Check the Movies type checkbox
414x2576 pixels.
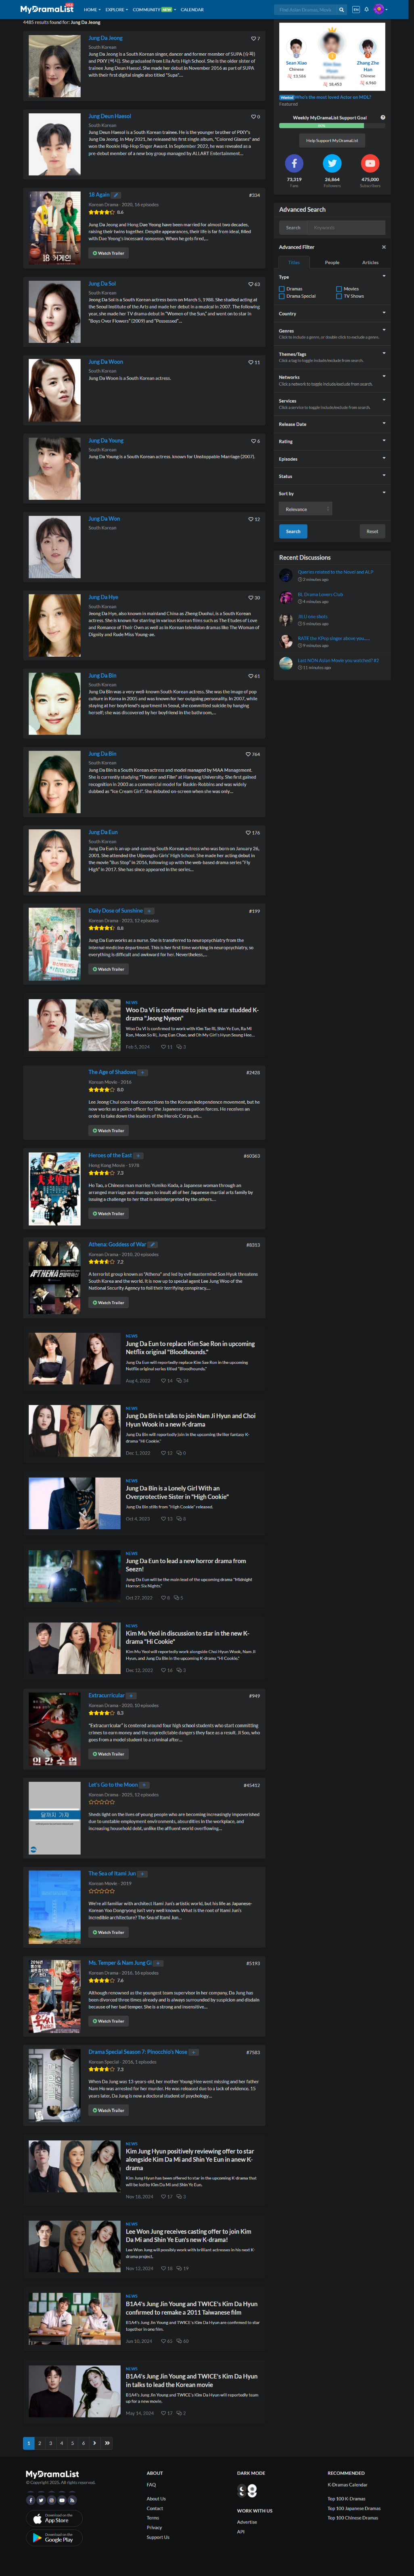click(339, 289)
